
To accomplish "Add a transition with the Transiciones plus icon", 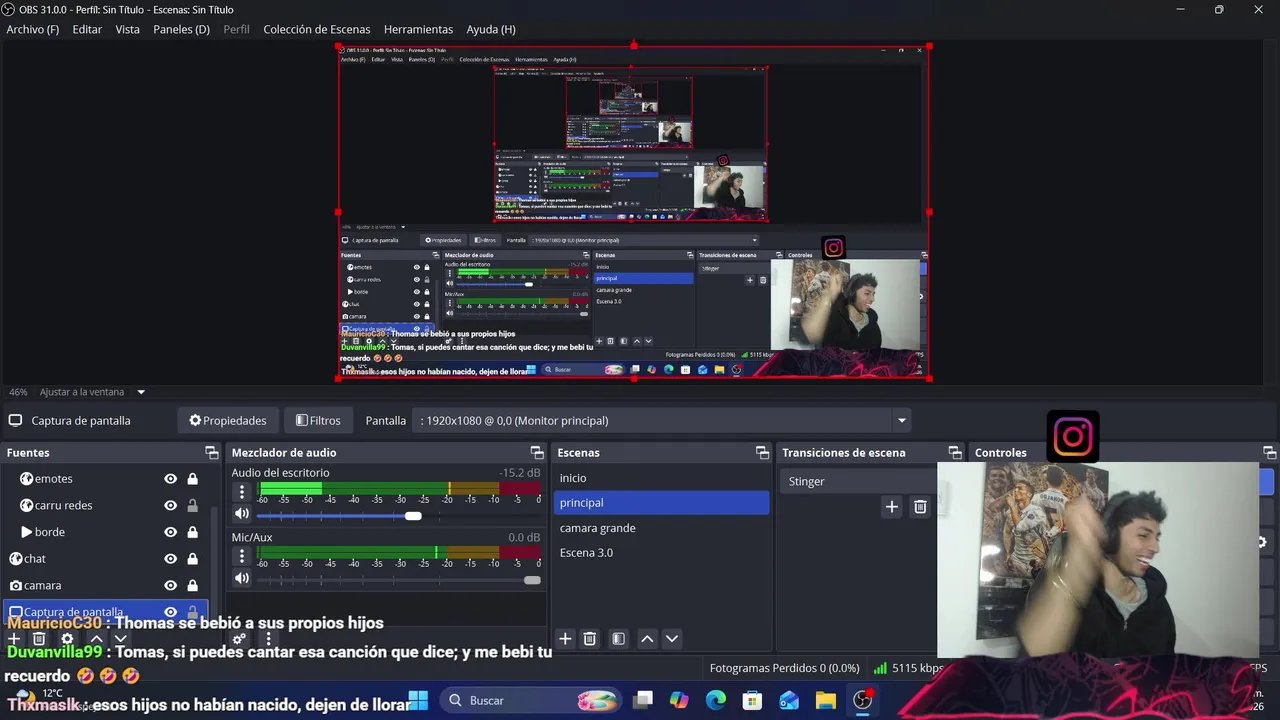I will (x=891, y=507).
